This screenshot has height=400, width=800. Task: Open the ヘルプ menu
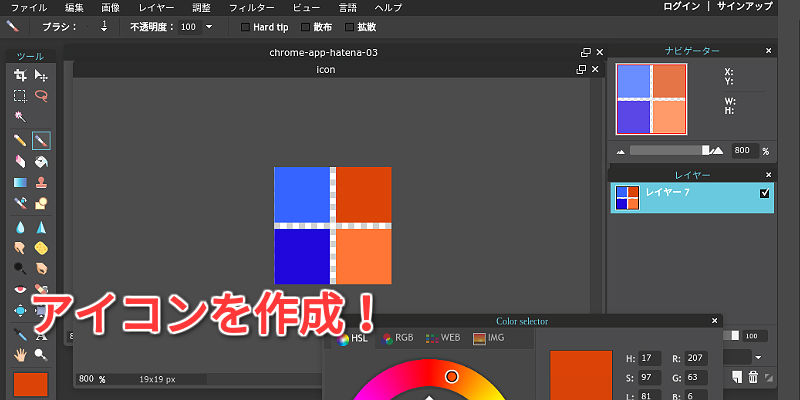pyautogui.click(x=388, y=8)
